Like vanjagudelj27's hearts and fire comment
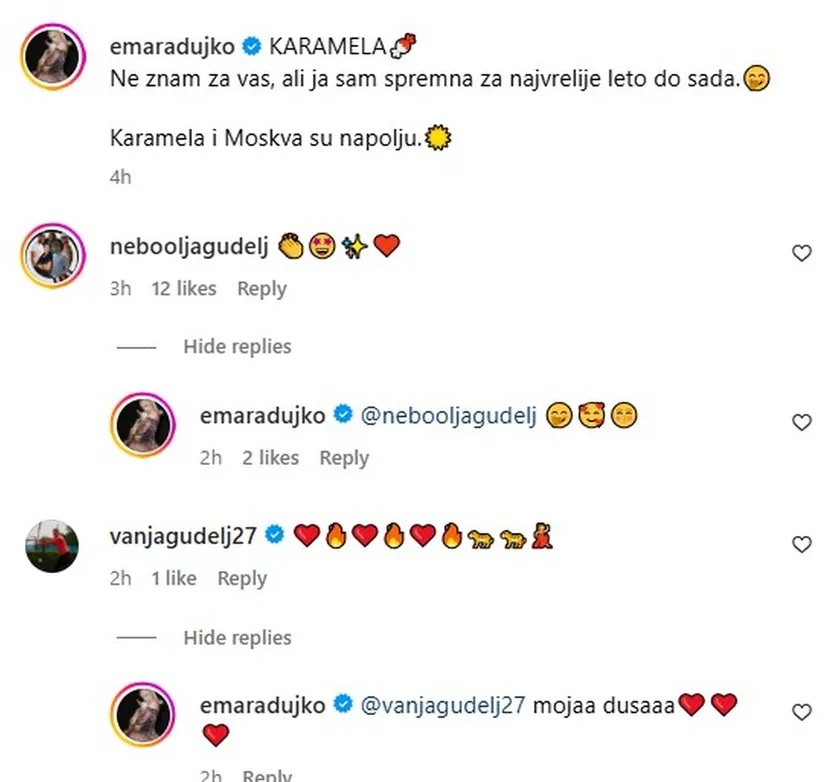Image resolution: width=830 pixels, height=782 pixels. [x=801, y=544]
